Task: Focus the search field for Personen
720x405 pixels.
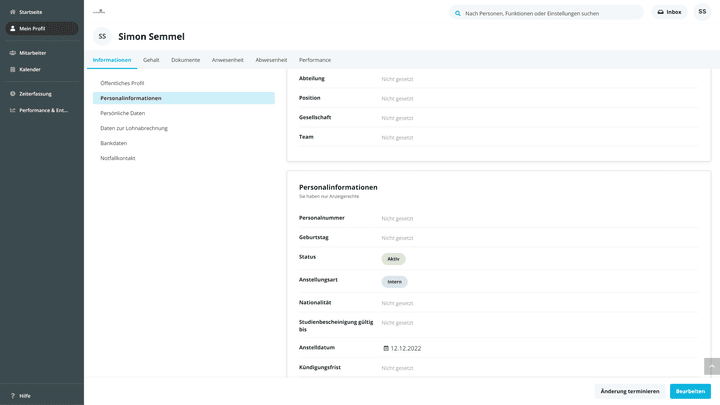Action: coord(546,13)
